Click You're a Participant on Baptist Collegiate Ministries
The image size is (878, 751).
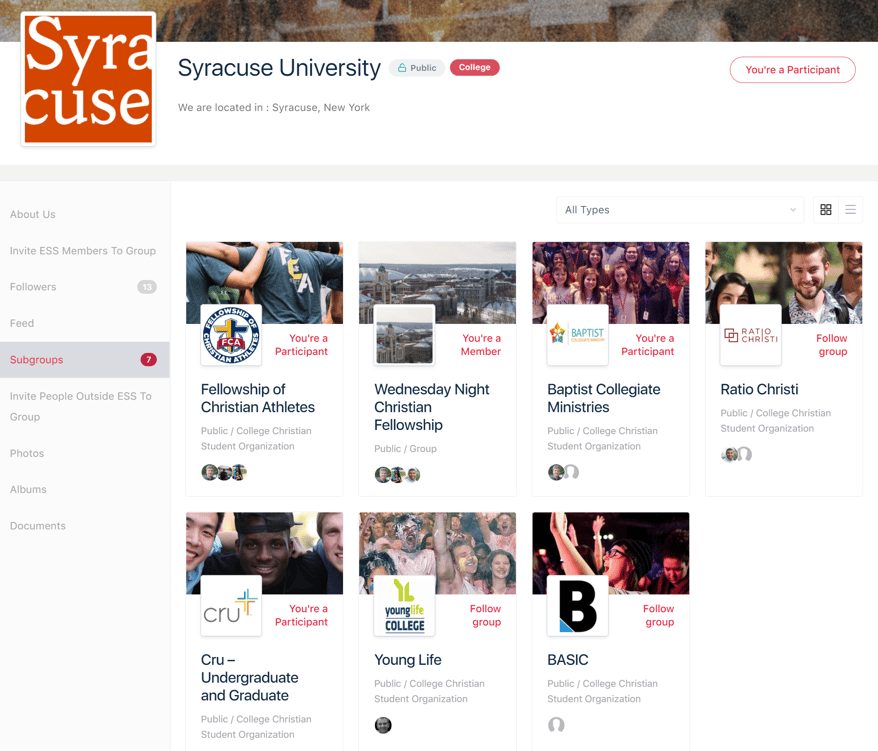point(648,345)
